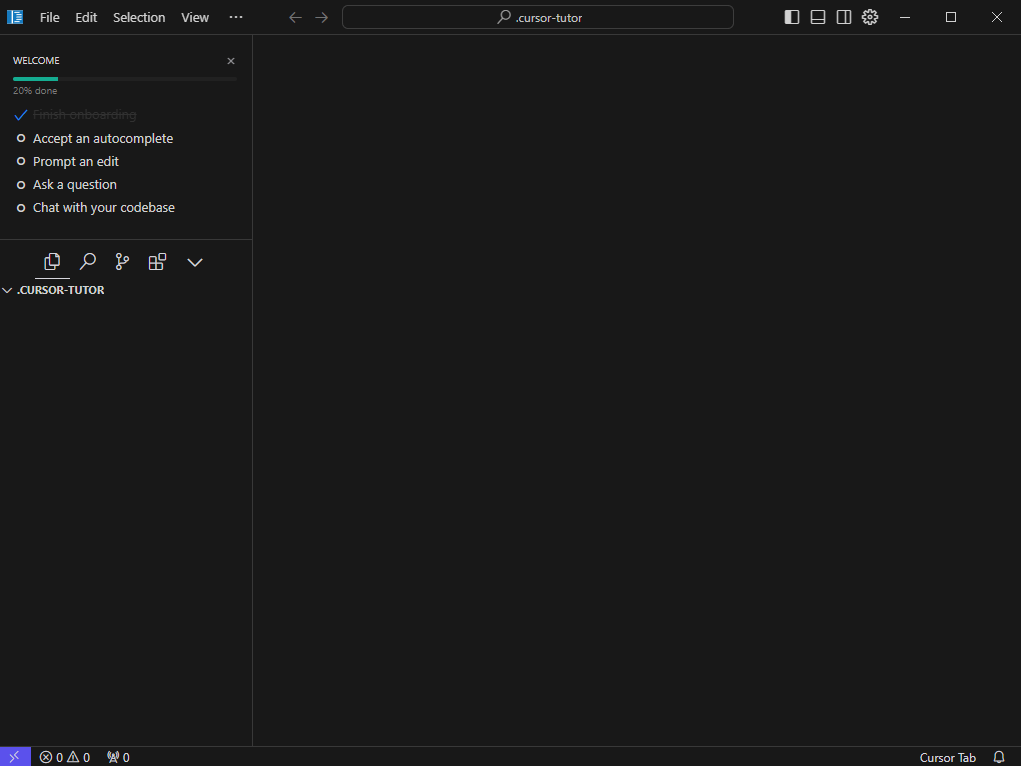
Task: Go back with the left arrow
Action: [295, 18]
